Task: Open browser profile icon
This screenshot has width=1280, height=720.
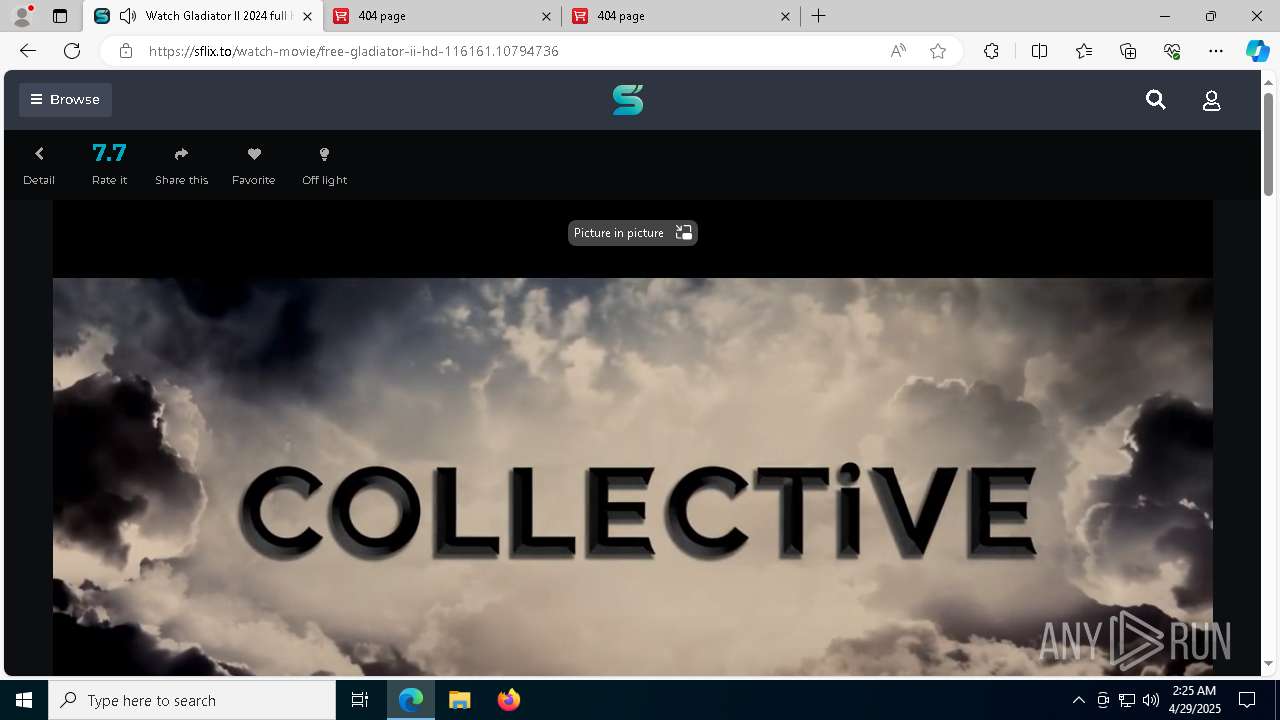Action: click(x=21, y=16)
